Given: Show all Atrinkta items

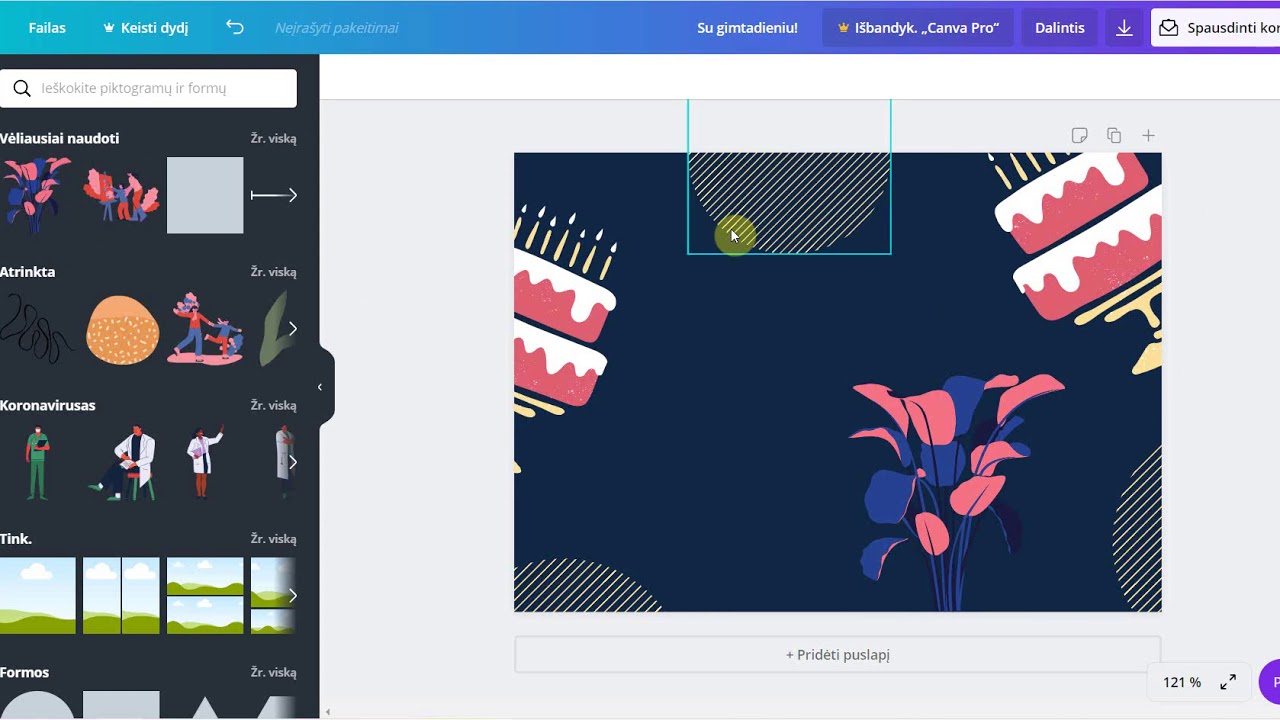Looking at the screenshot, I should (273, 272).
